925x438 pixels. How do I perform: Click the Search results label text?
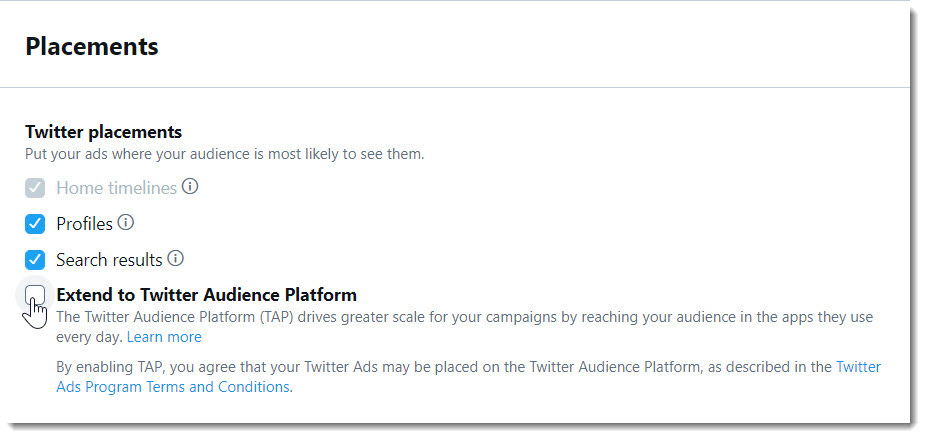[109, 260]
